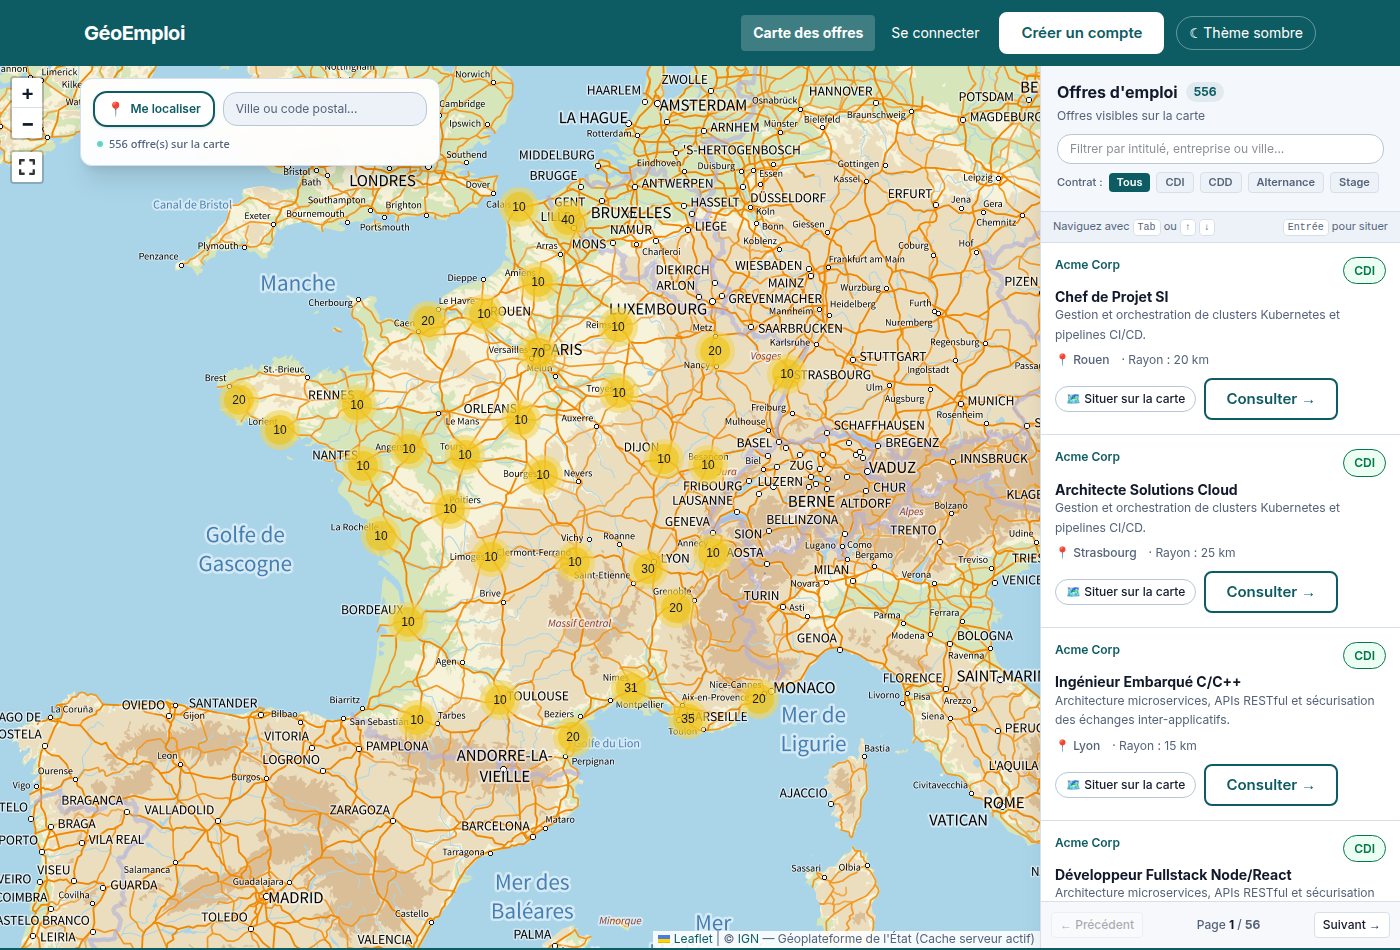Image resolution: width=1400 pixels, height=950 pixels.
Task: Click the Ville ou code postal field
Action: tap(325, 109)
